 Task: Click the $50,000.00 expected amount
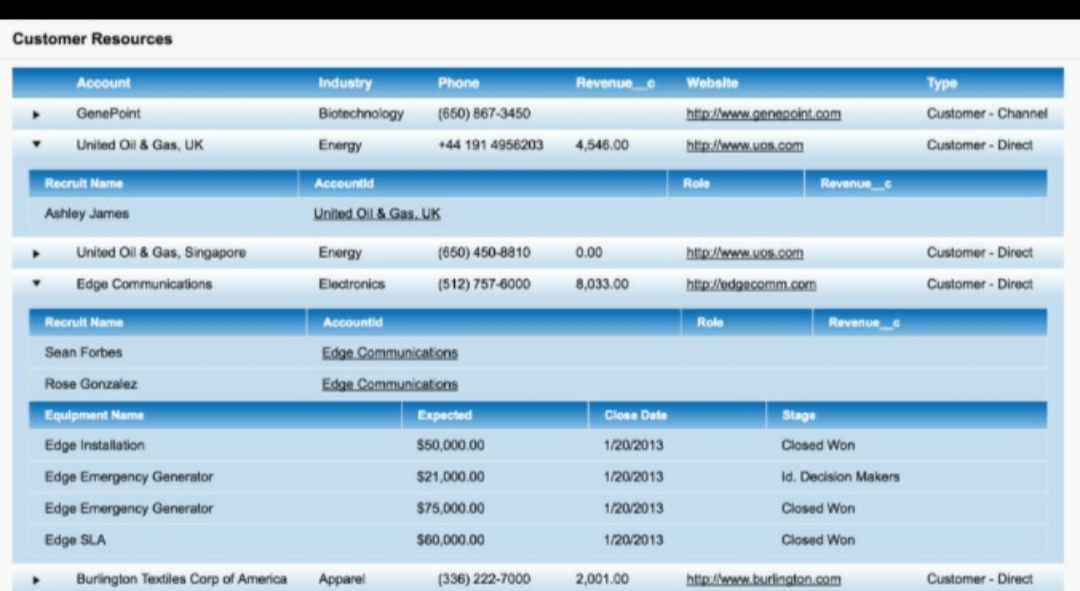(450, 446)
